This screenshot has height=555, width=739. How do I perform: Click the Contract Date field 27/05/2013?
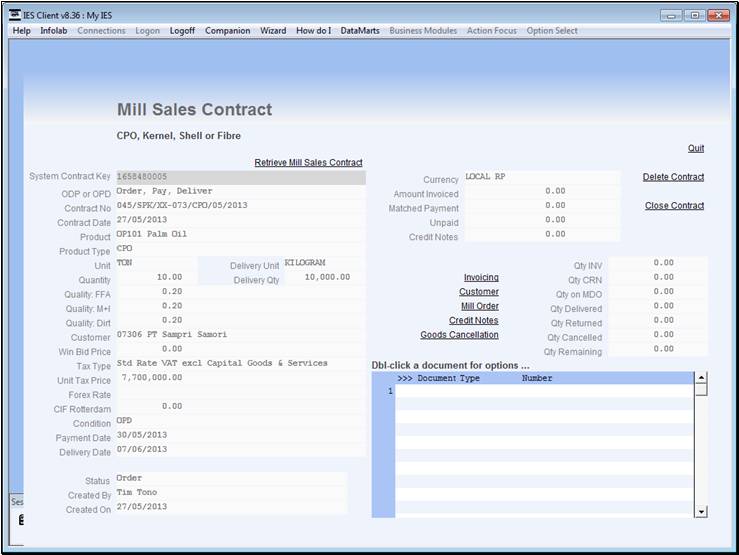[240, 220]
